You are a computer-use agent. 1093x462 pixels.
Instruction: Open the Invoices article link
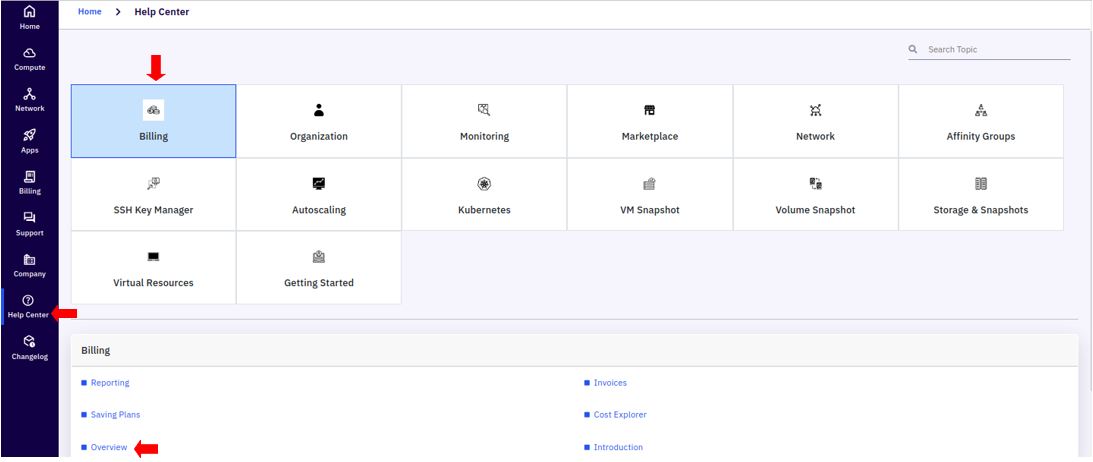[x=610, y=383]
